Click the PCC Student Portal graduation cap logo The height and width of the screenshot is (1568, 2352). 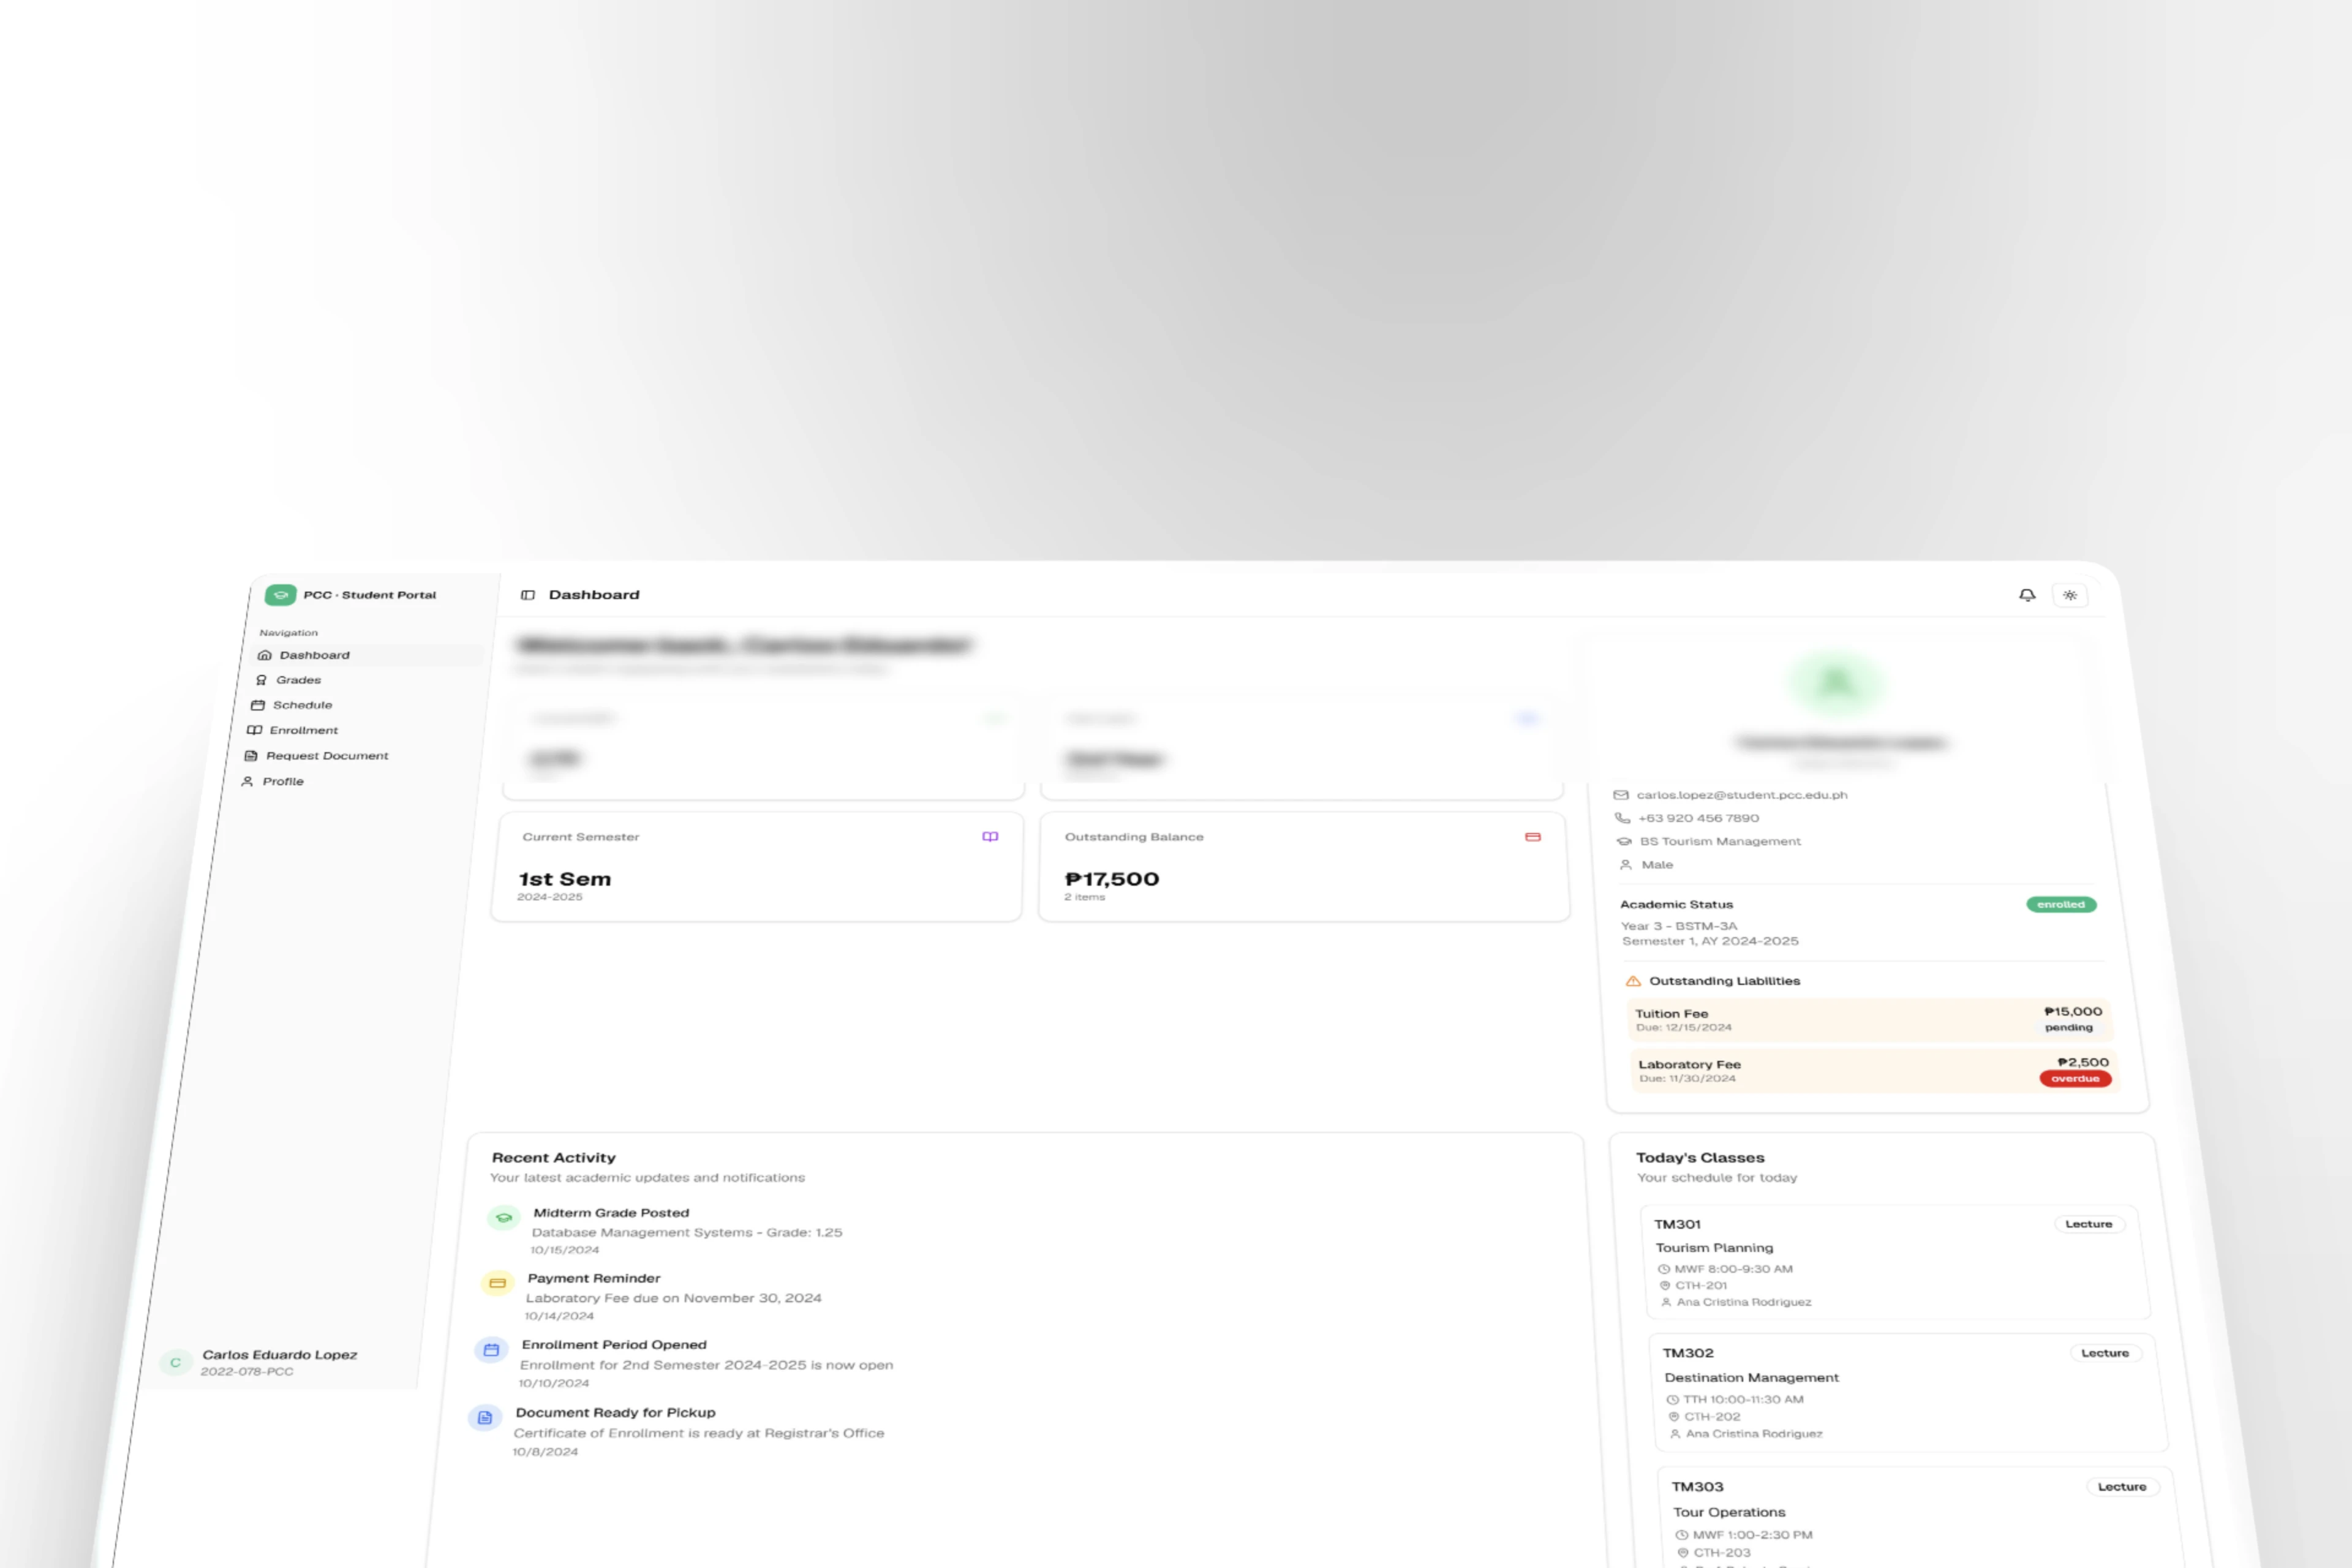coord(280,595)
